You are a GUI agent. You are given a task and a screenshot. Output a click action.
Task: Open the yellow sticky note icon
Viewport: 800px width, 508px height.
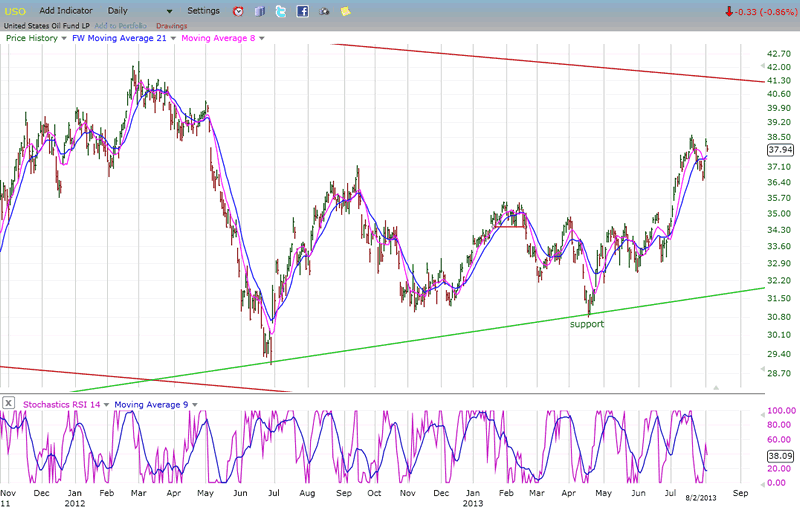tap(345, 11)
